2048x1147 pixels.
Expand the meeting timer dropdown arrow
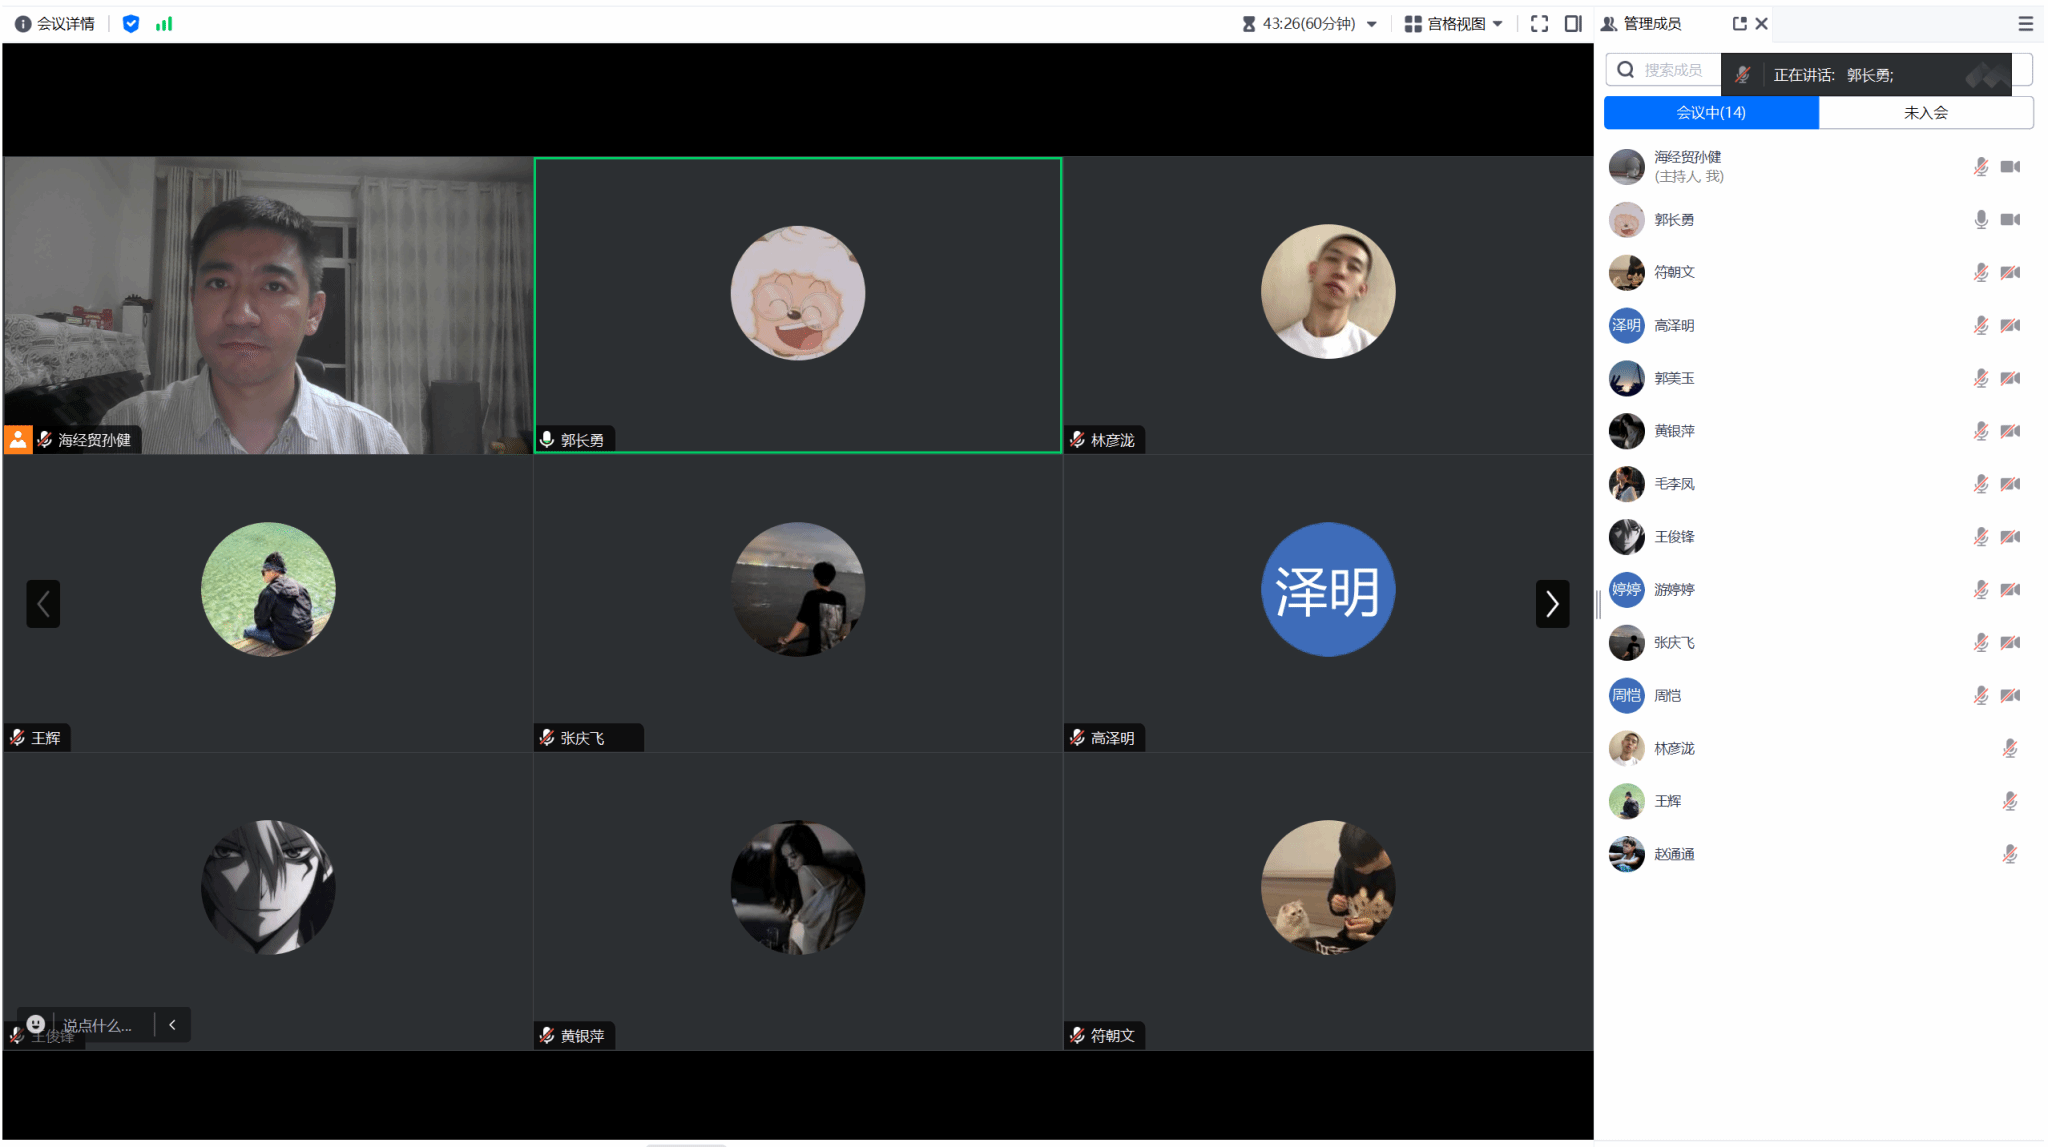[x=1372, y=24]
